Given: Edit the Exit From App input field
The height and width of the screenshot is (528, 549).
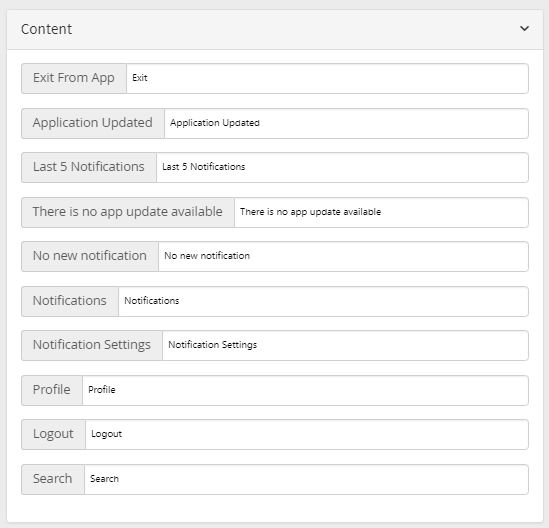Looking at the screenshot, I should coord(327,78).
